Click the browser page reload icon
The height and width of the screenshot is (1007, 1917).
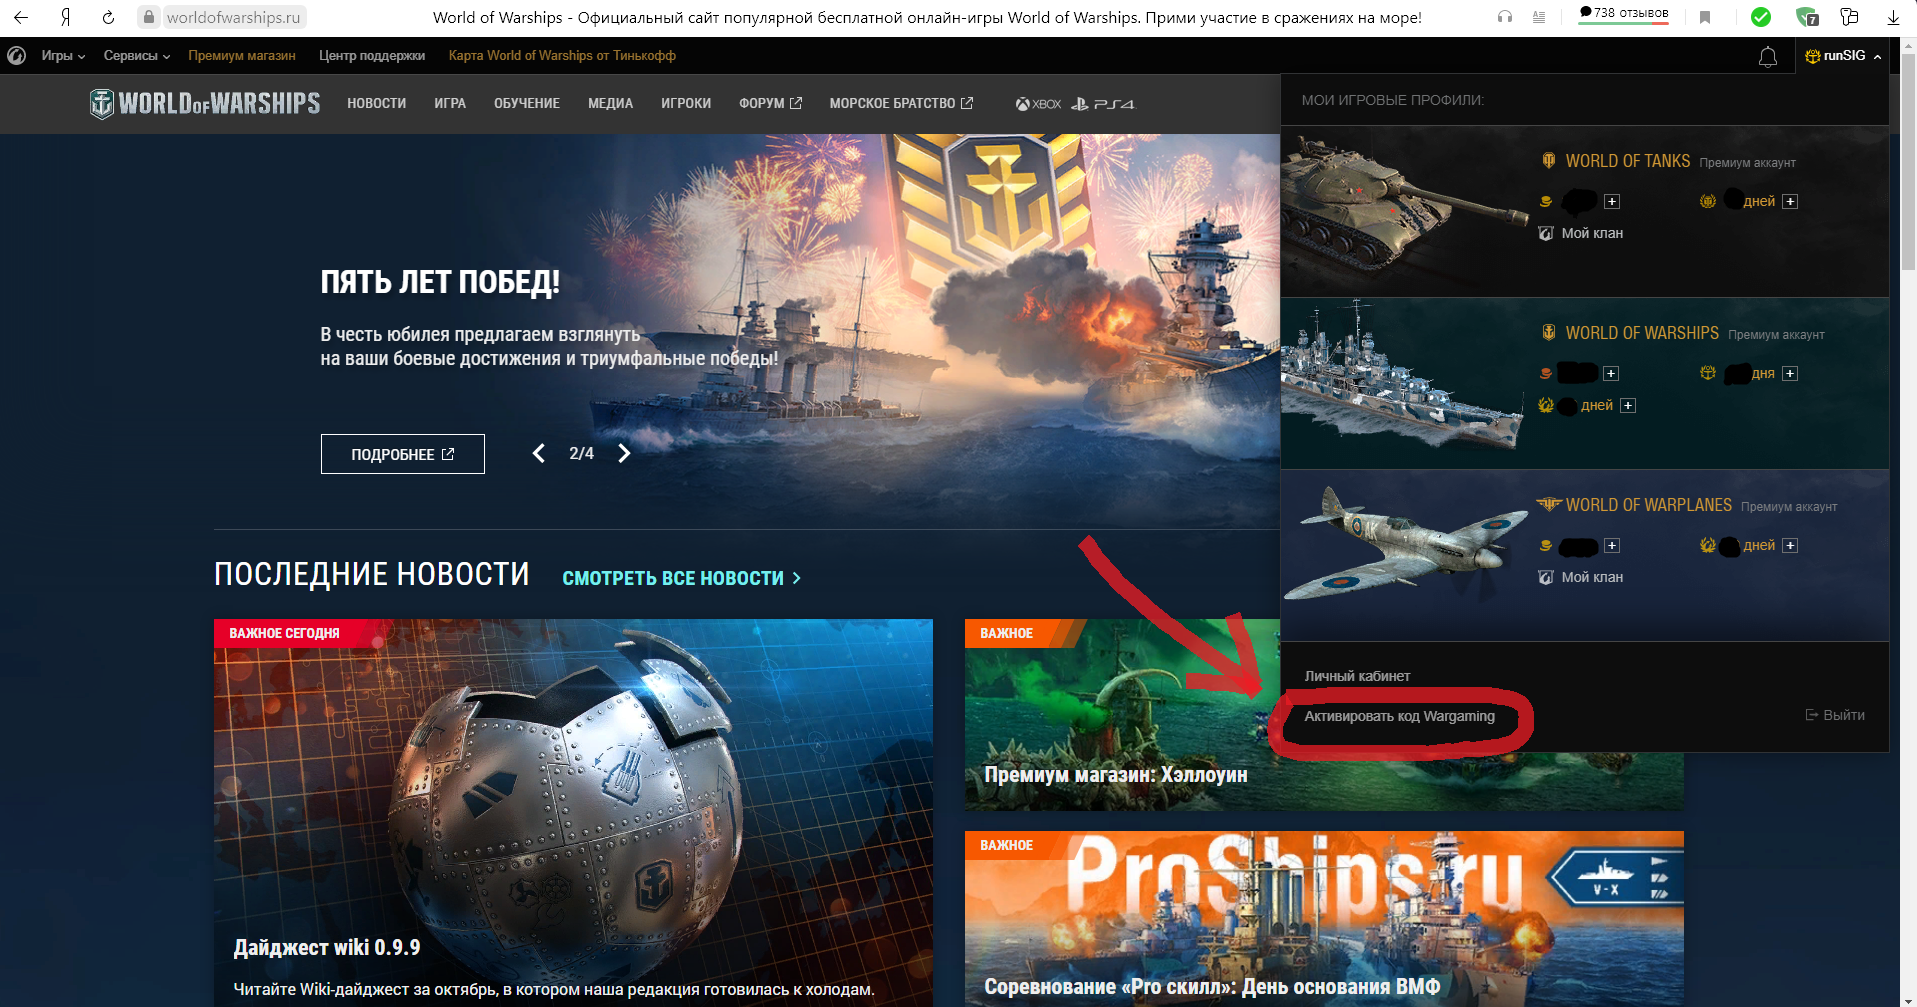pyautogui.click(x=109, y=17)
